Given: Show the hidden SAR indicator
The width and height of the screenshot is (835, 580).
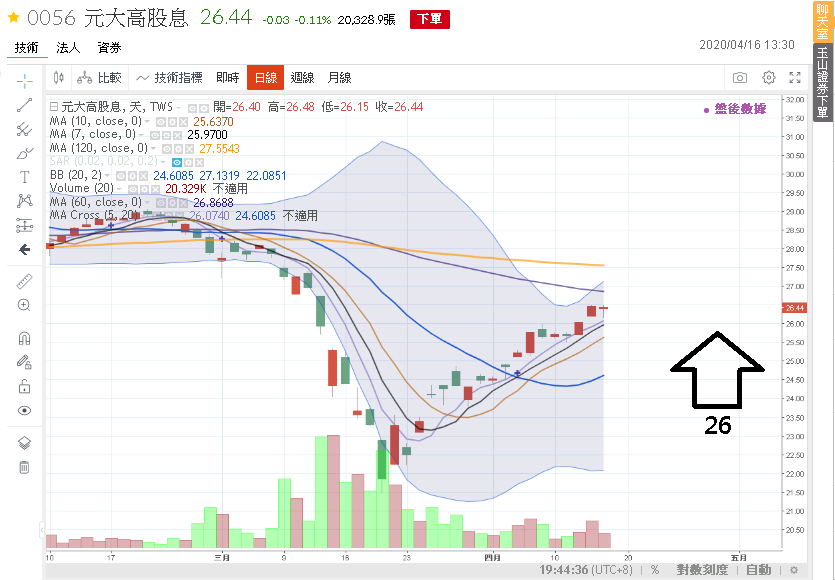Looking at the screenshot, I should pyautogui.click(x=177, y=162).
